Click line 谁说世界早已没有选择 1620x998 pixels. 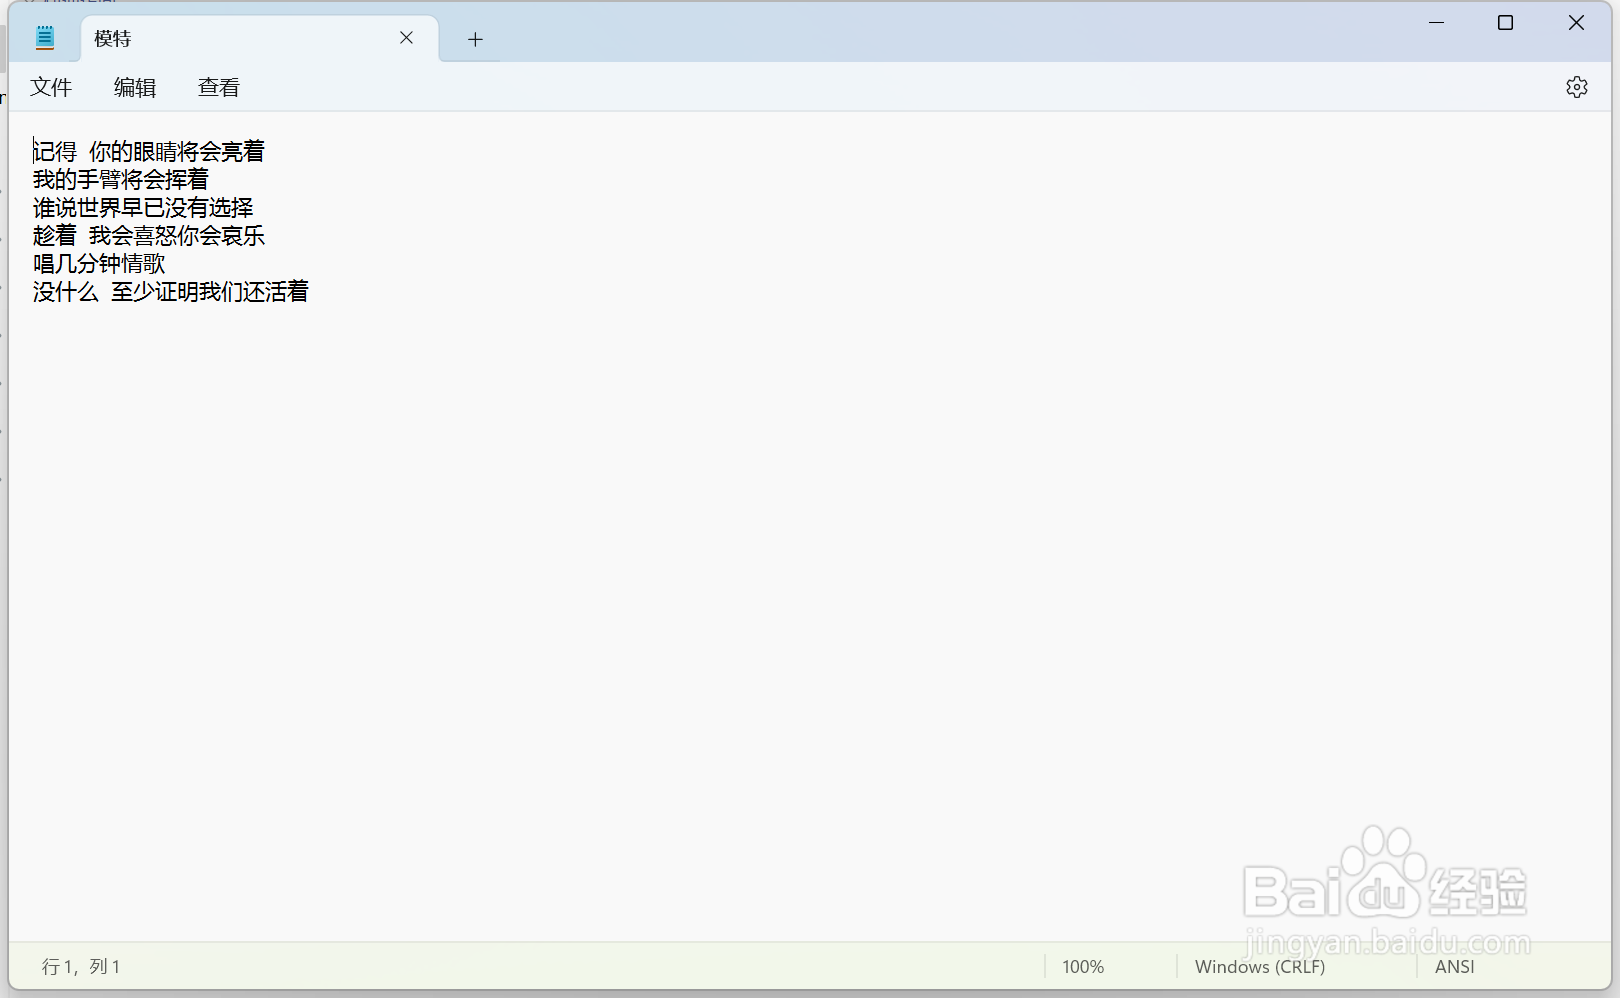(x=143, y=207)
